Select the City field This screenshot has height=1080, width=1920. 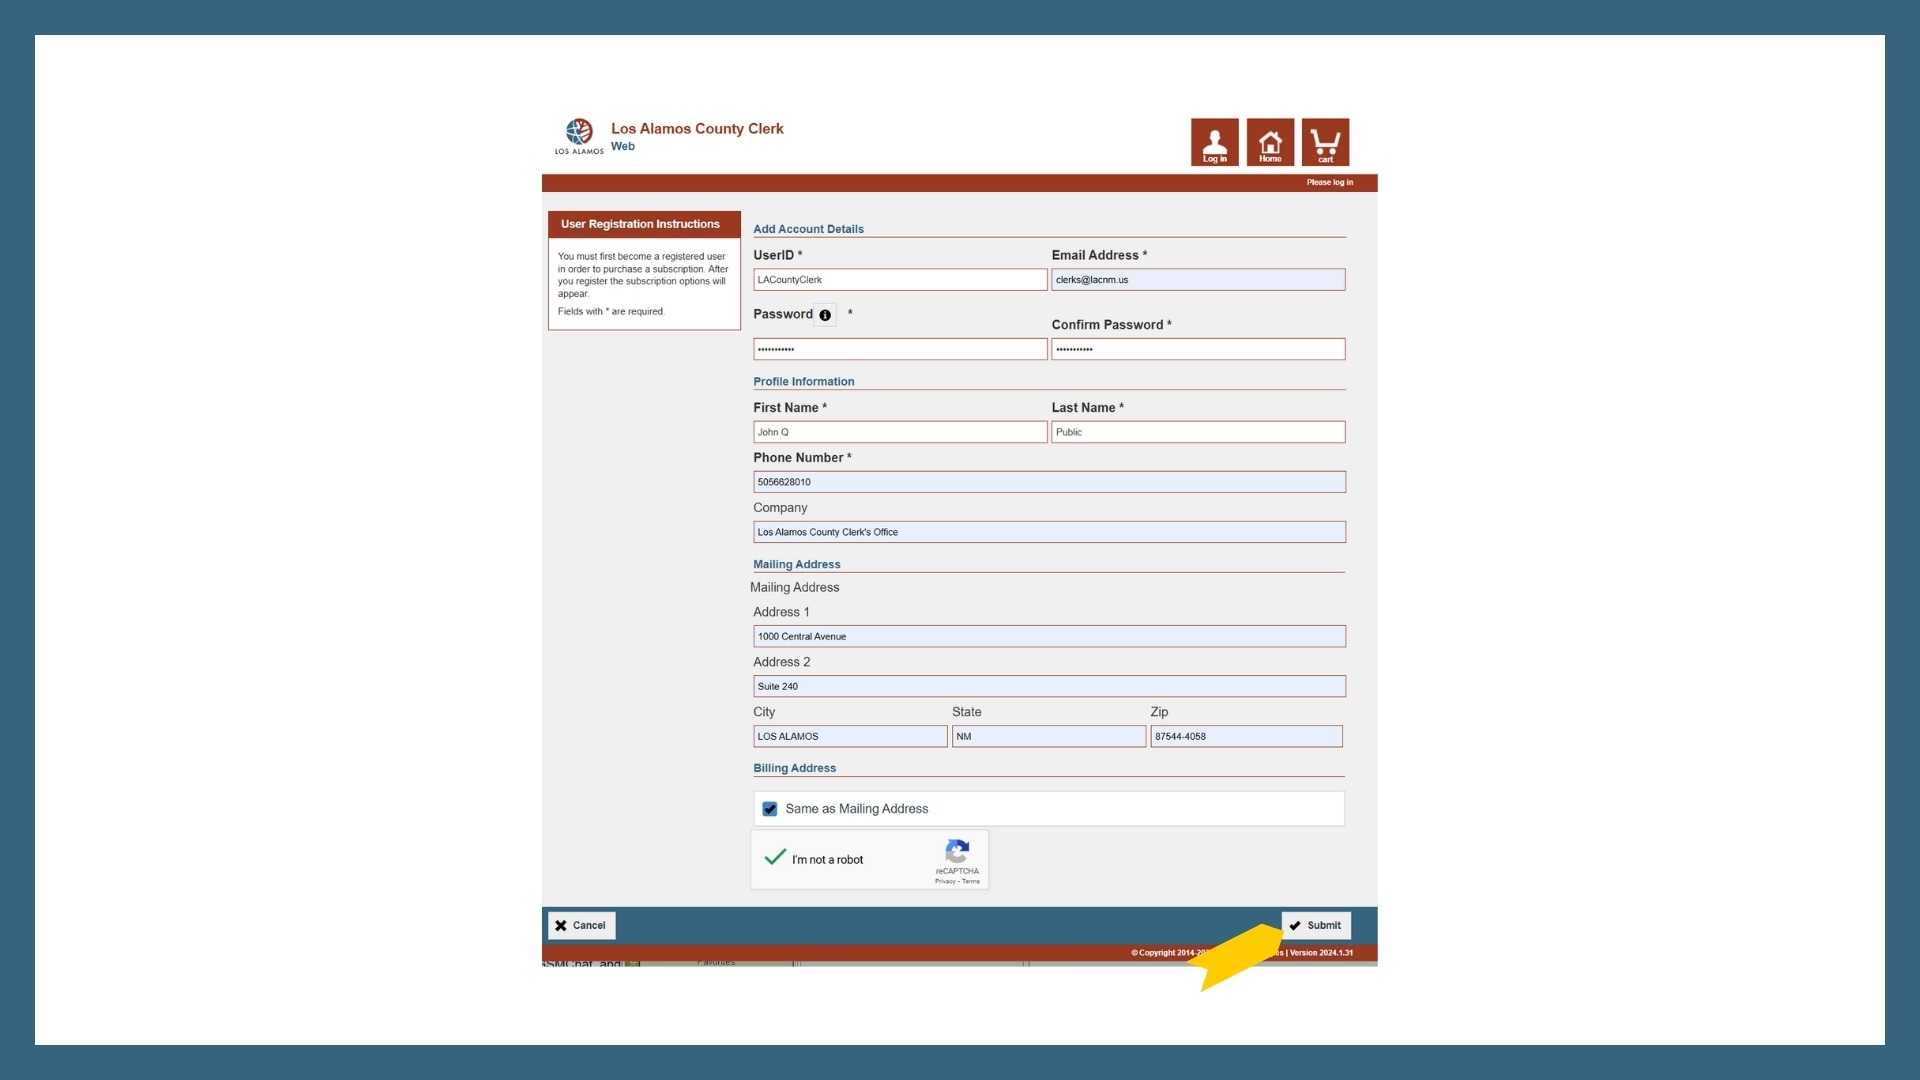[850, 736]
